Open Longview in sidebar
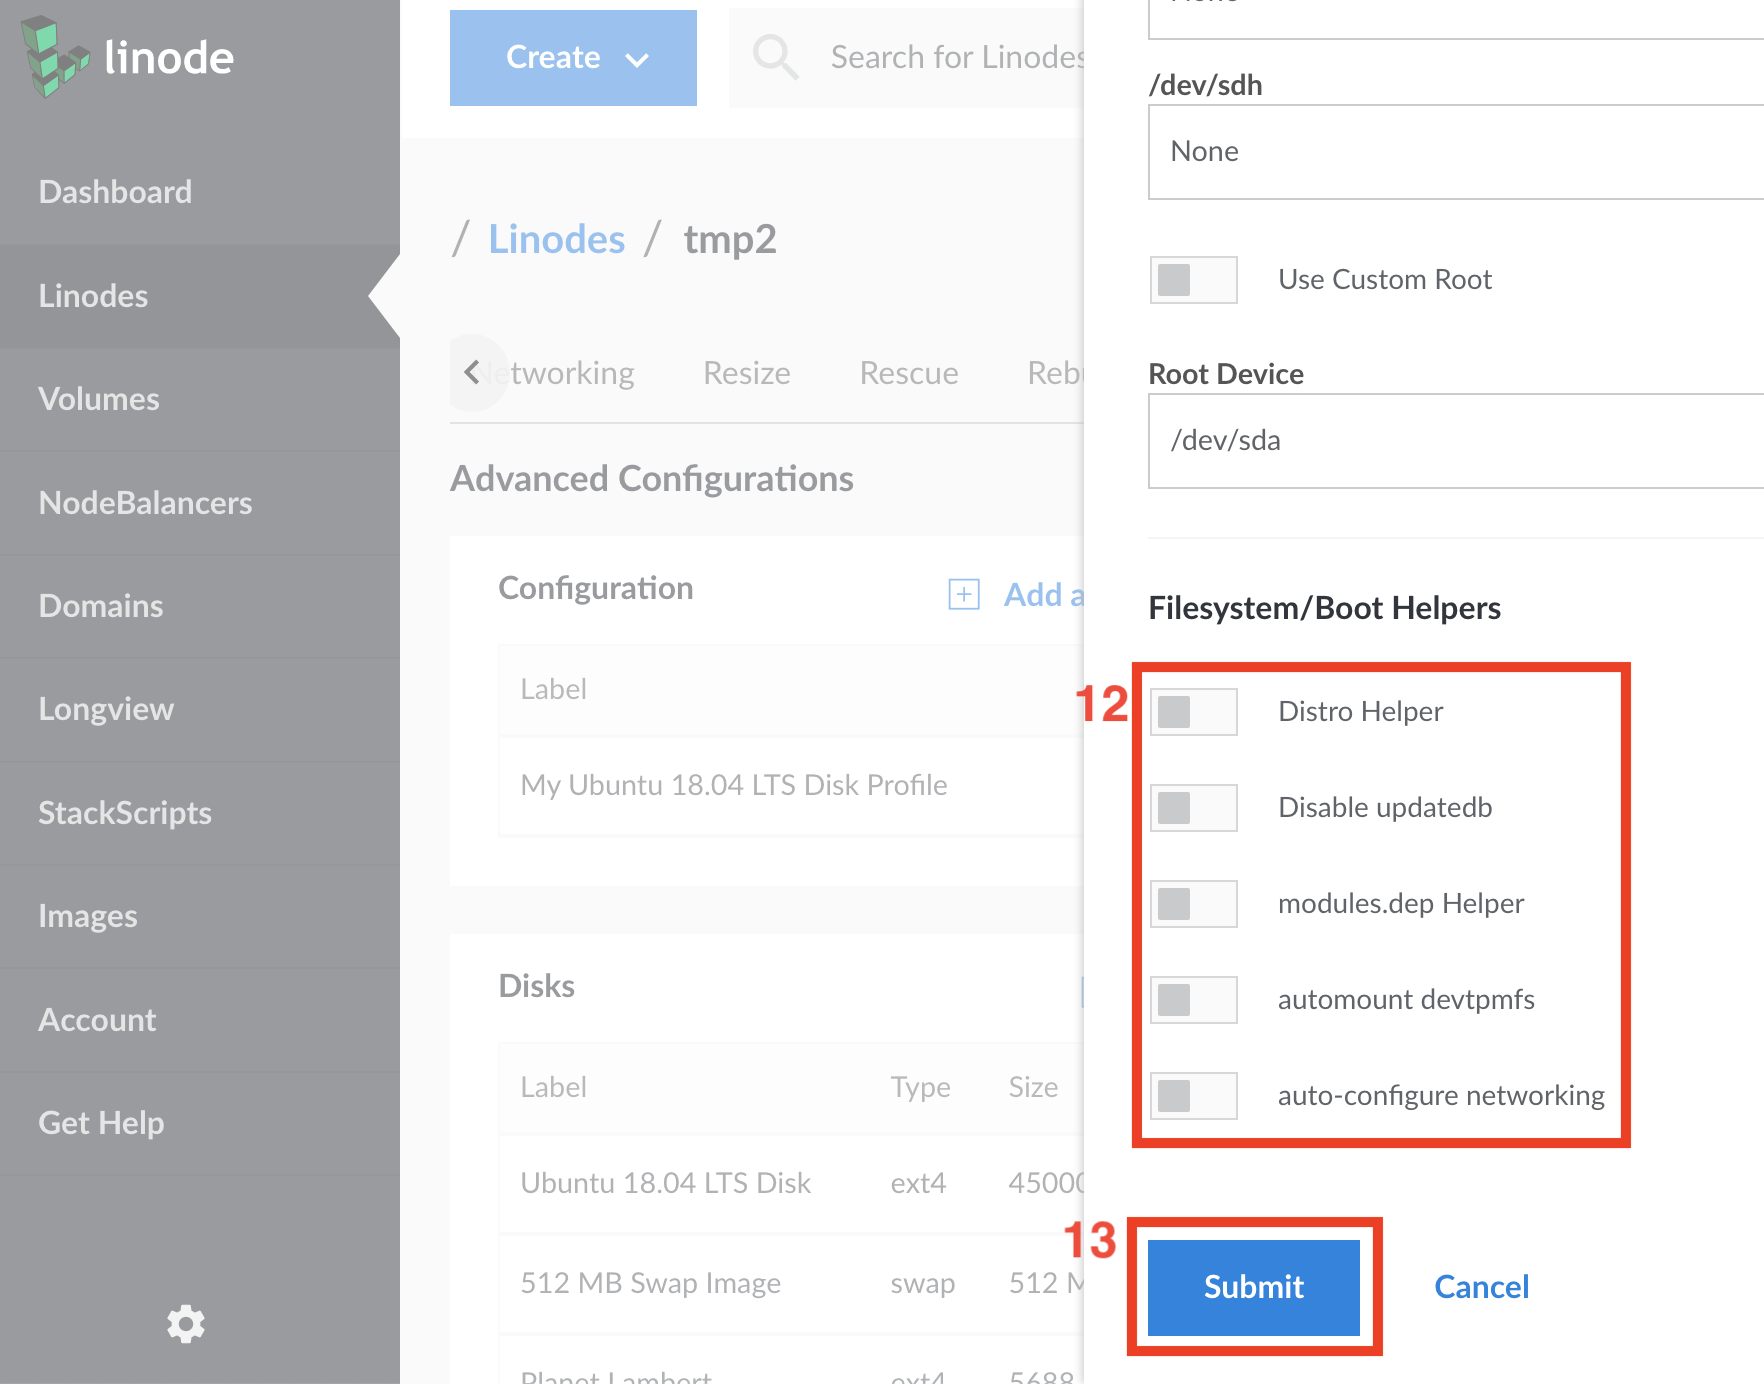Screen dimensions: 1764x1384 tap(200, 709)
